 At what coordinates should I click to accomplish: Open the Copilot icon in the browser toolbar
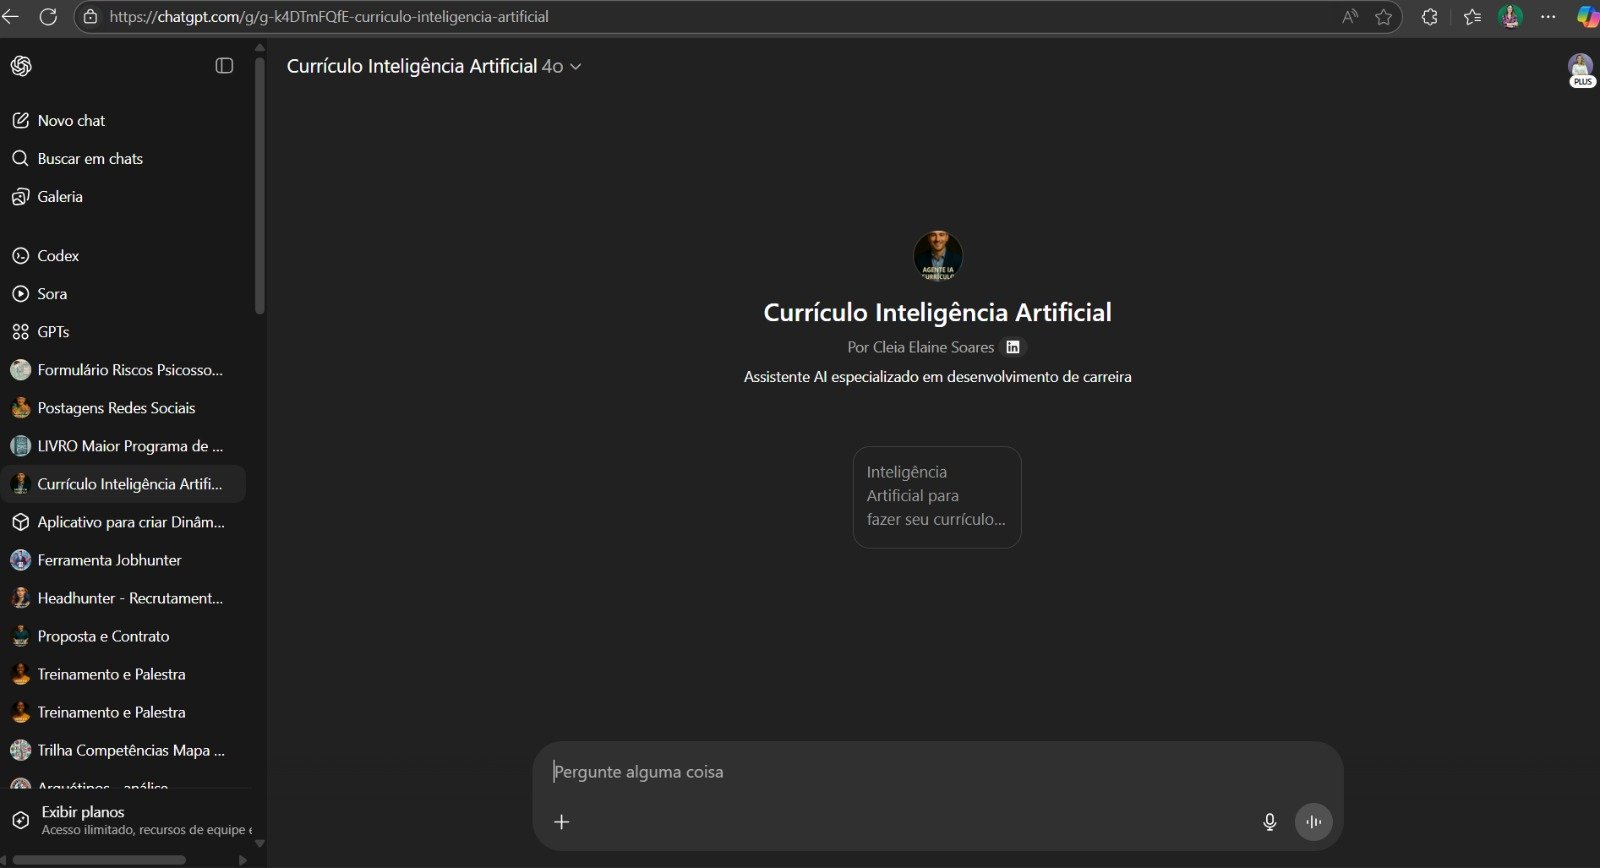1587,17
